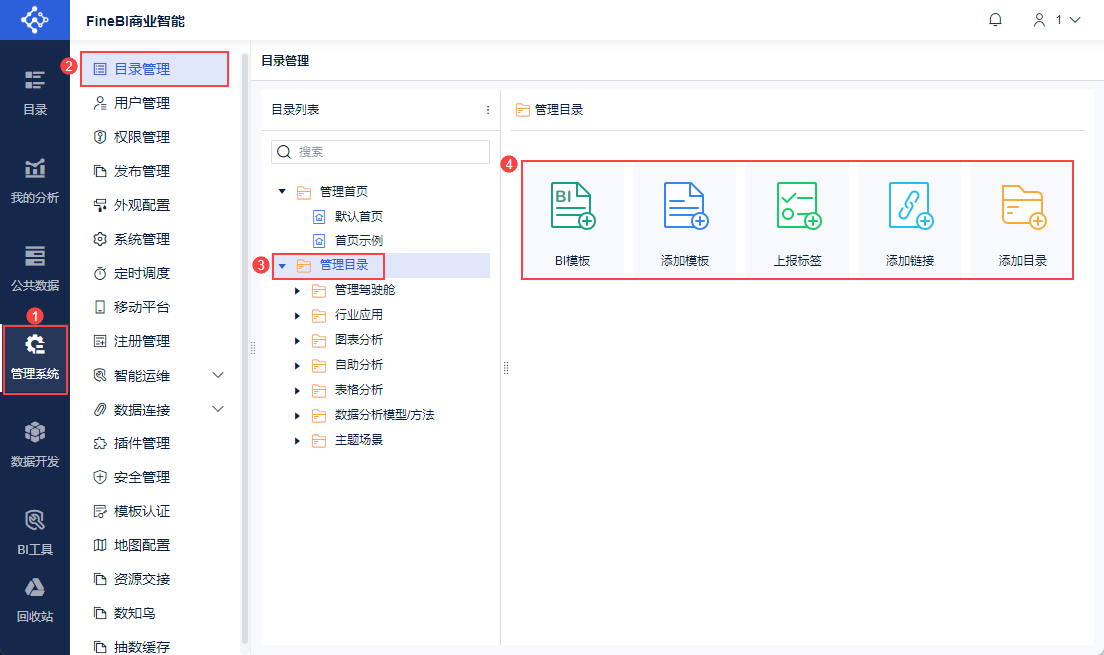Click the 添加链接 icon
This screenshot has height=655, width=1104.
coord(910,206)
